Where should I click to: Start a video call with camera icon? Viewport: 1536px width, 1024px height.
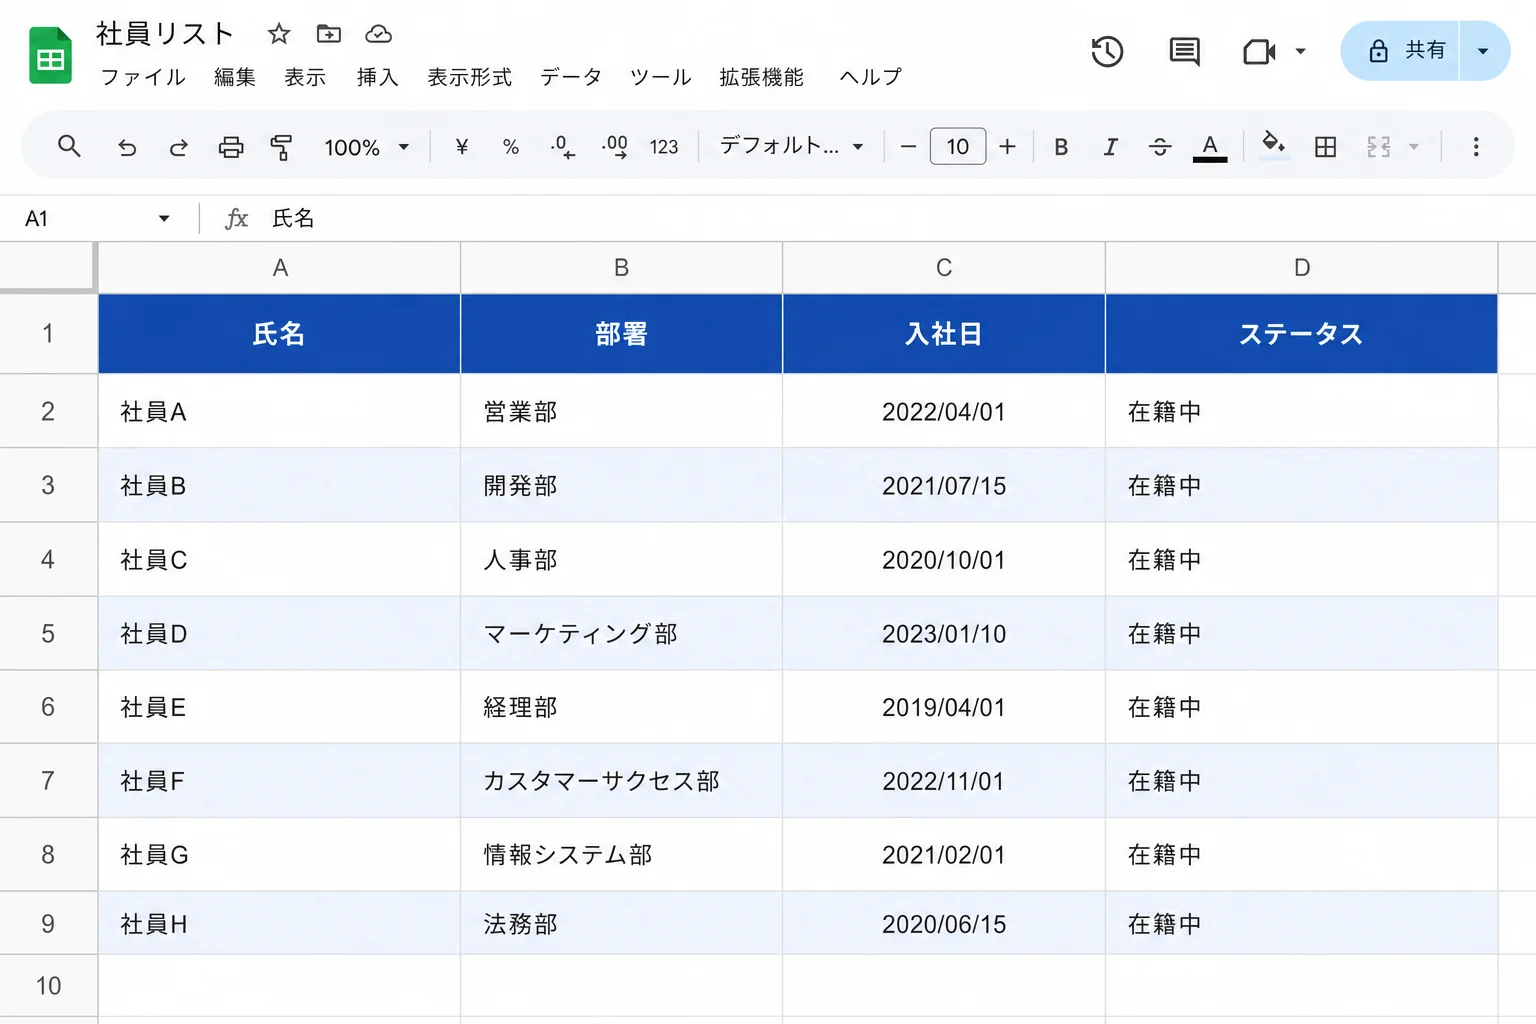(1259, 51)
